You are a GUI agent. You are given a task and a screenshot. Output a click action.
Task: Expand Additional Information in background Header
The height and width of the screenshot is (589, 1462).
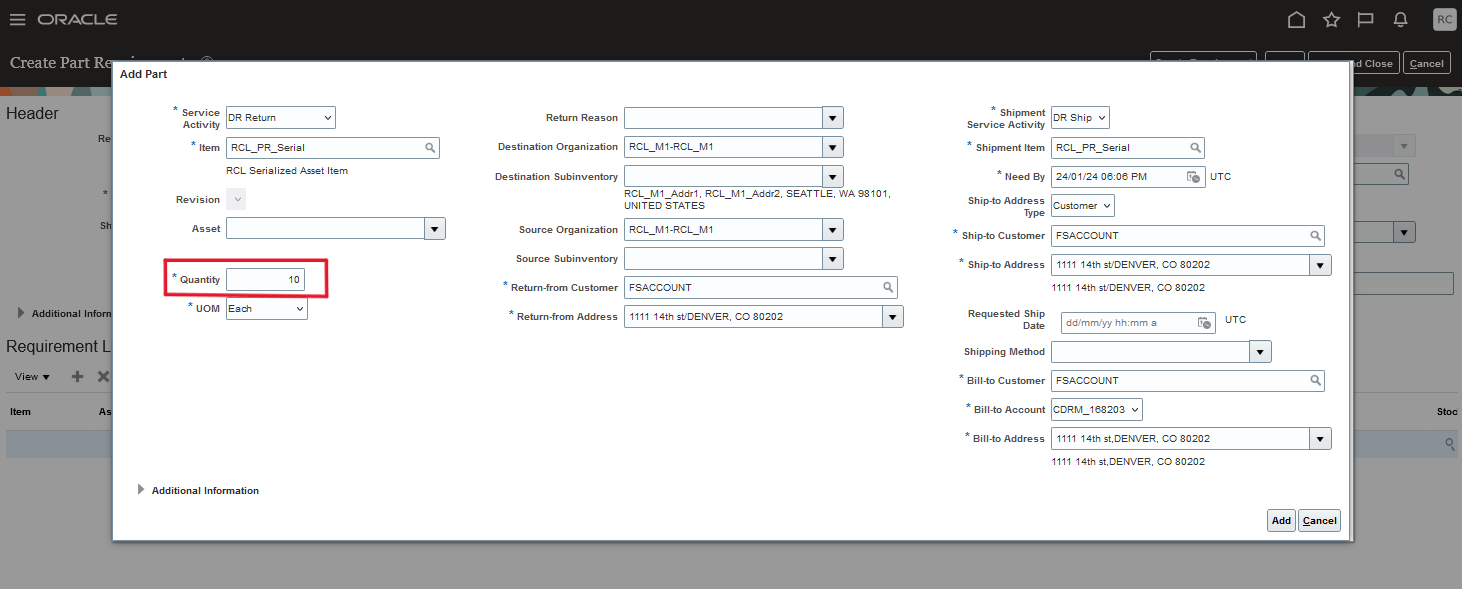coord(22,313)
